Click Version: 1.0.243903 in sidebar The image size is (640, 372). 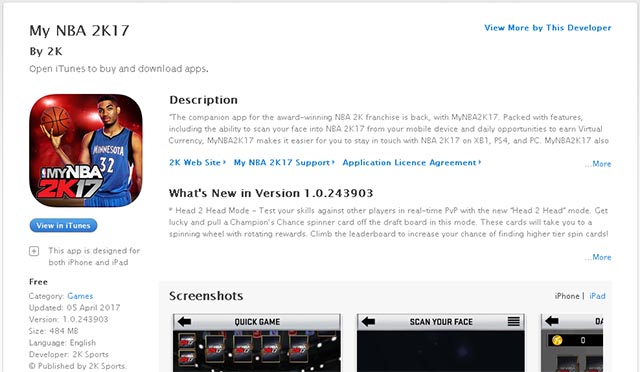tap(69, 319)
